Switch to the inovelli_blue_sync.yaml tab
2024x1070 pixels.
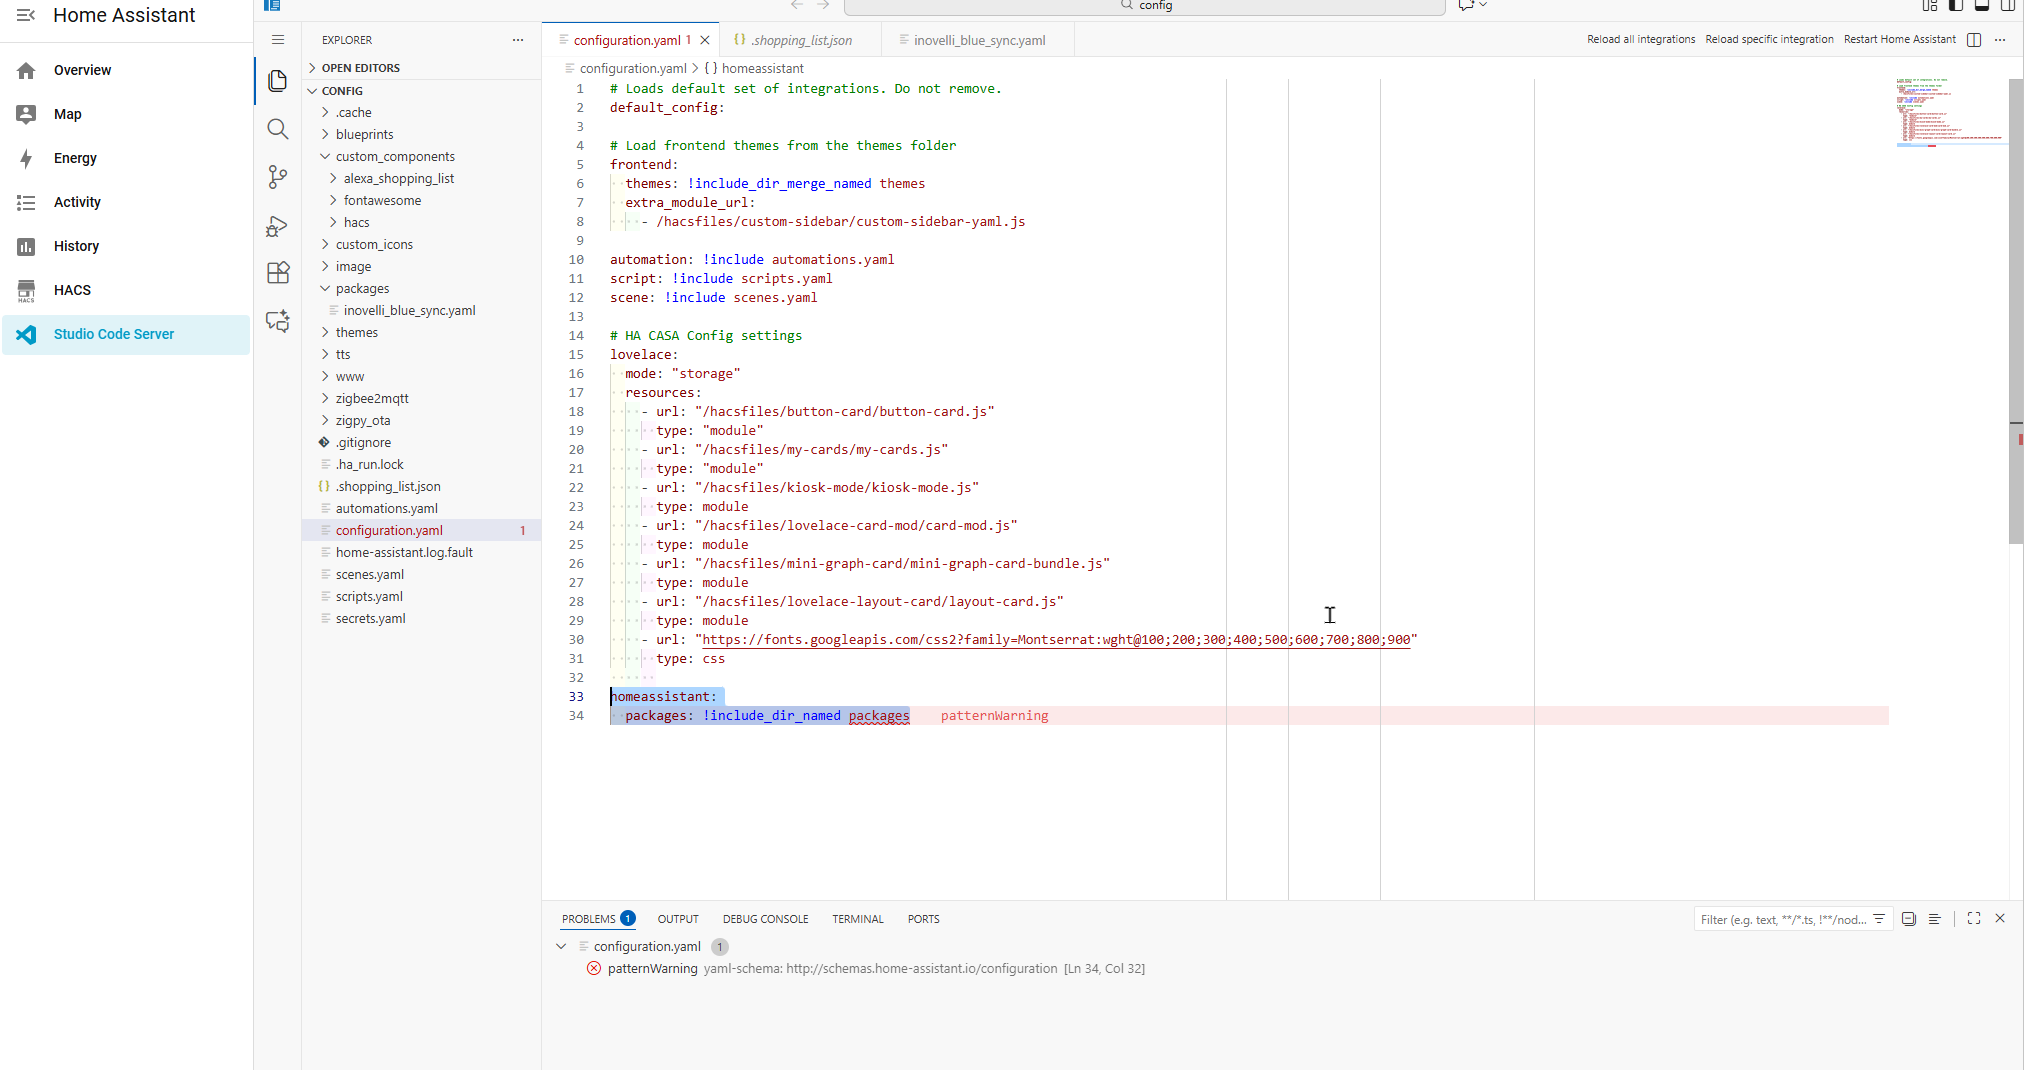pos(978,40)
